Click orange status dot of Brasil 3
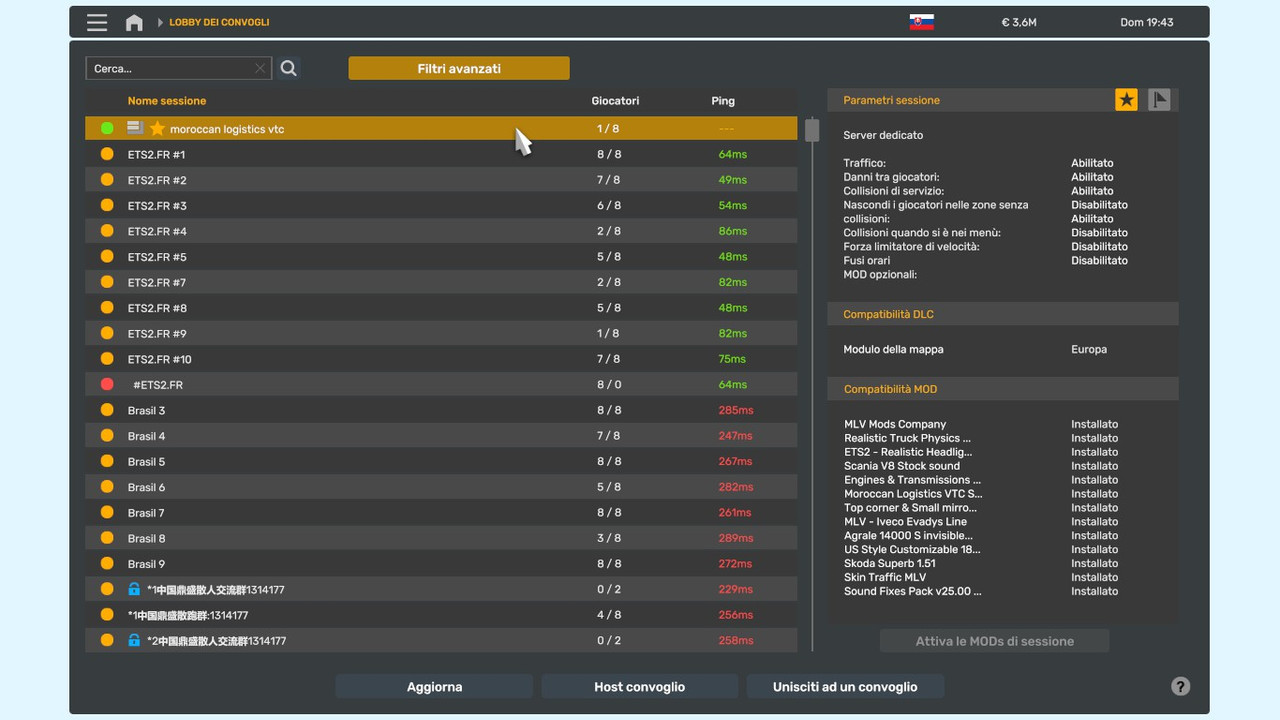Screen dimensions: 1280x720 coord(107,410)
